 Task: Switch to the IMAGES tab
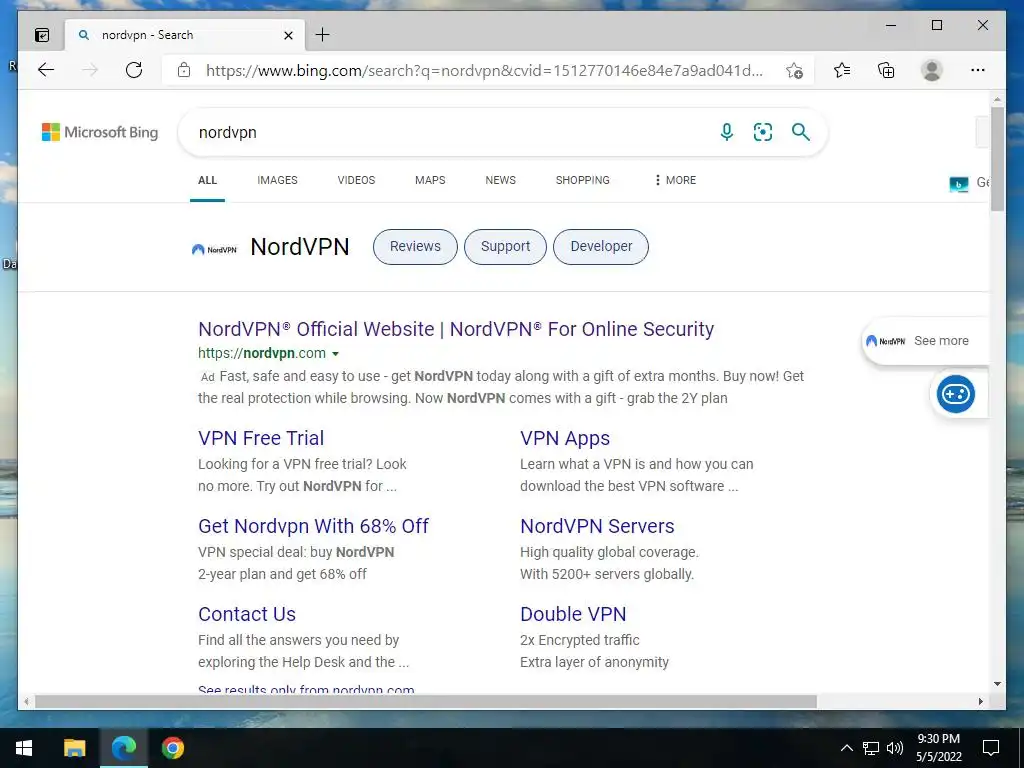(x=277, y=180)
